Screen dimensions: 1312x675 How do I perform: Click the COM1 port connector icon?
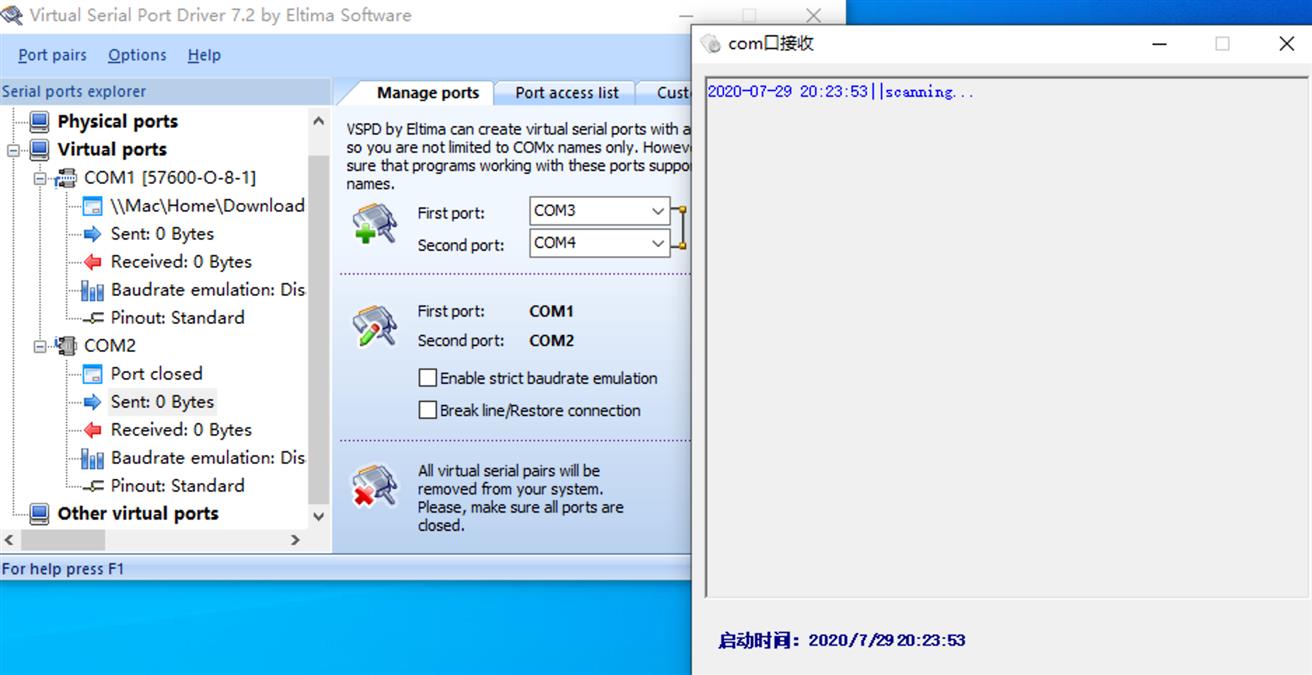[66, 177]
